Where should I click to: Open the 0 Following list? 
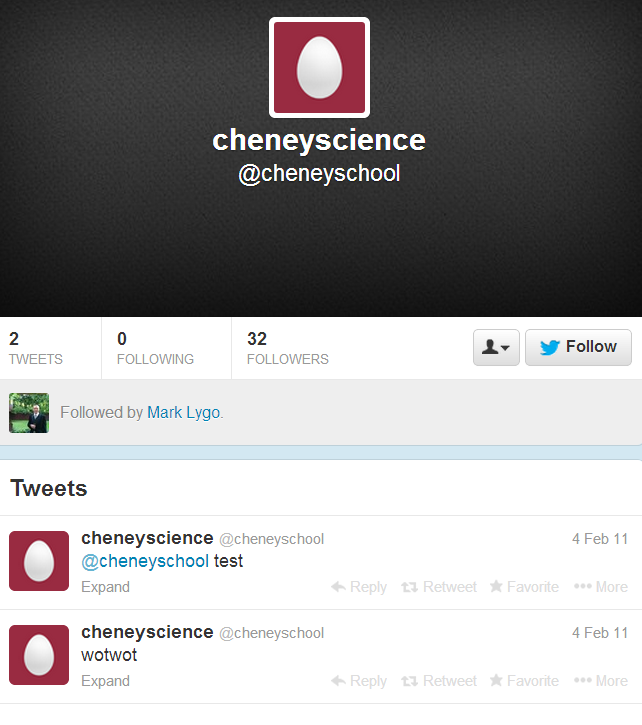(x=155, y=348)
